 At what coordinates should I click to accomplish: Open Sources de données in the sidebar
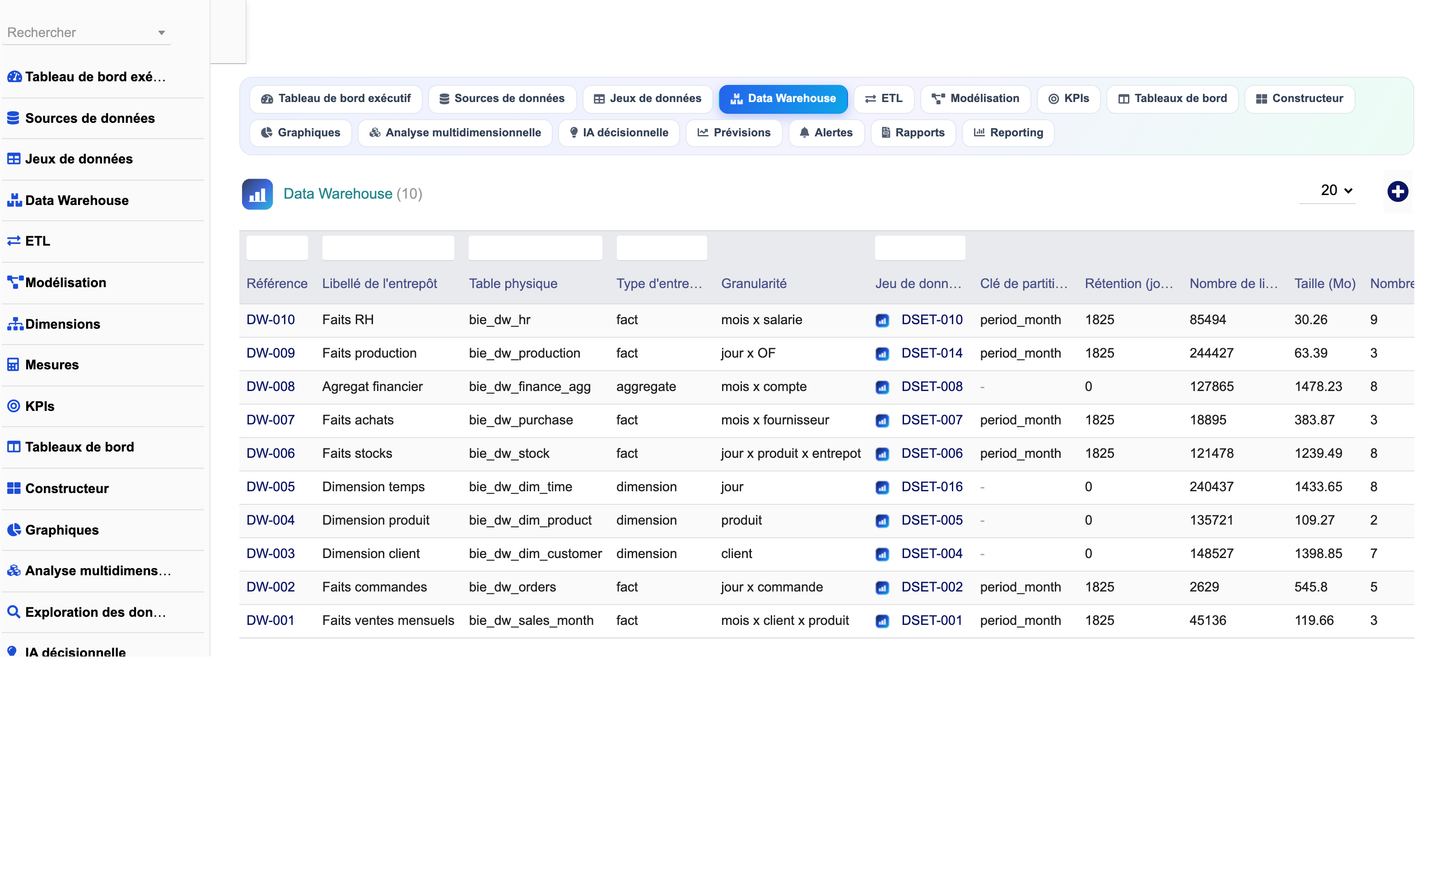(x=104, y=118)
